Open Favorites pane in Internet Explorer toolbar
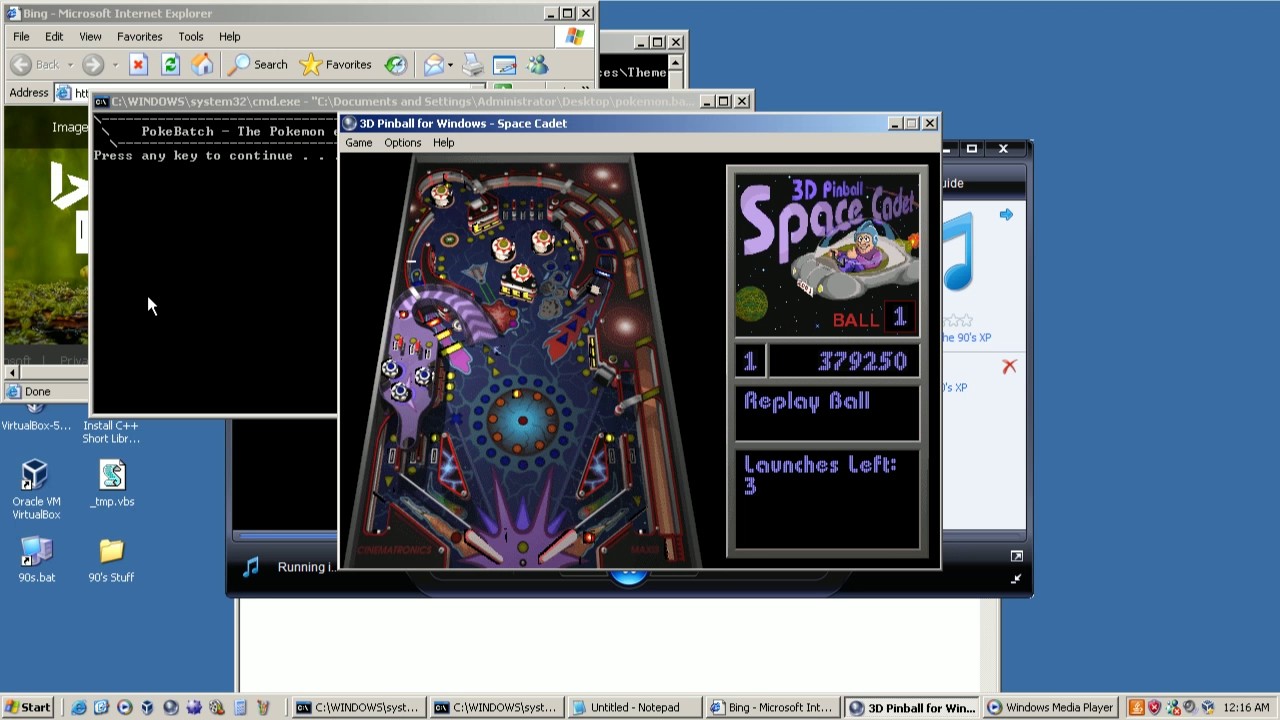The image size is (1280, 720). tap(335, 64)
